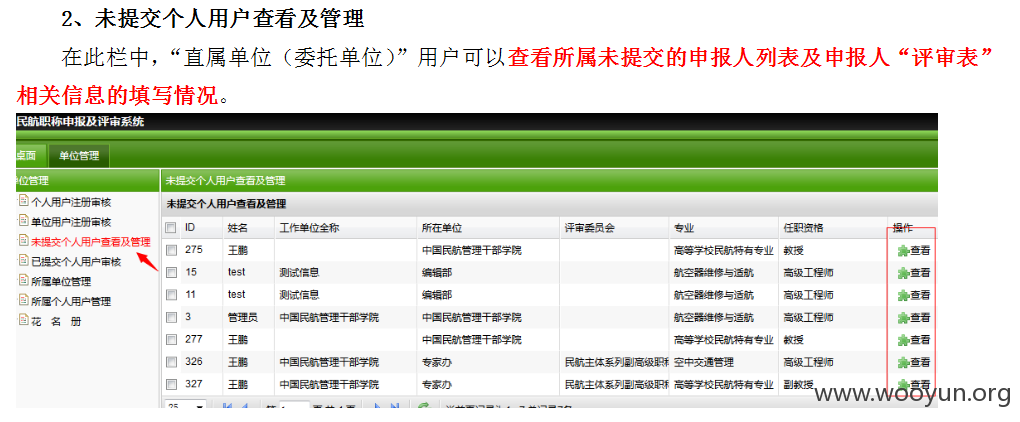Image resolution: width=1020 pixels, height=422 pixels.
Task: Click the 查看 view icon for ID 275
Action: [903, 250]
